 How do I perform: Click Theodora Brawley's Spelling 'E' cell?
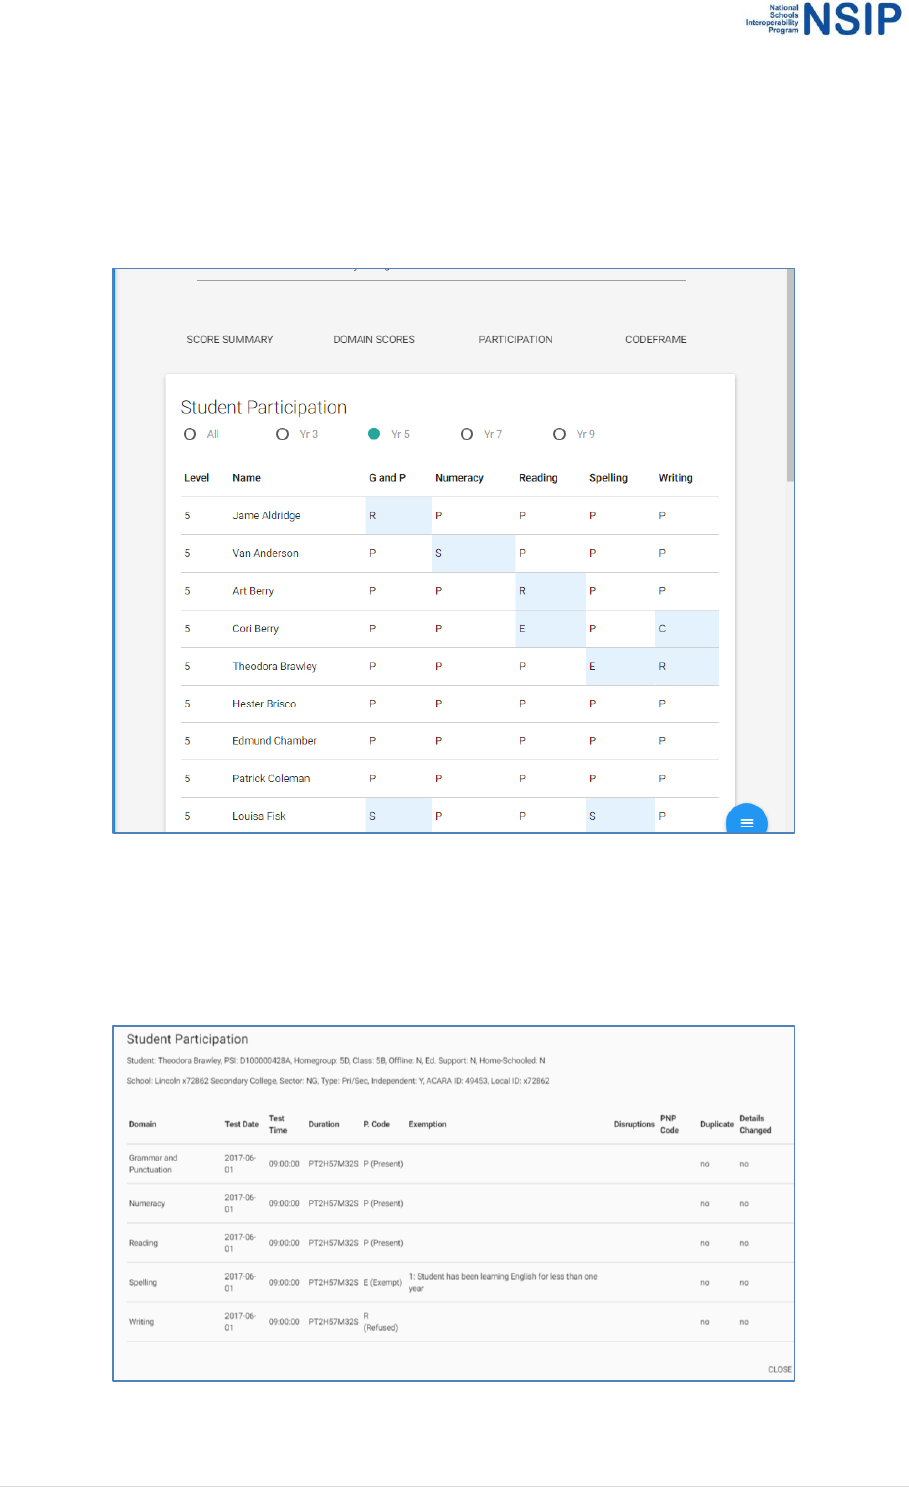click(x=620, y=666)
